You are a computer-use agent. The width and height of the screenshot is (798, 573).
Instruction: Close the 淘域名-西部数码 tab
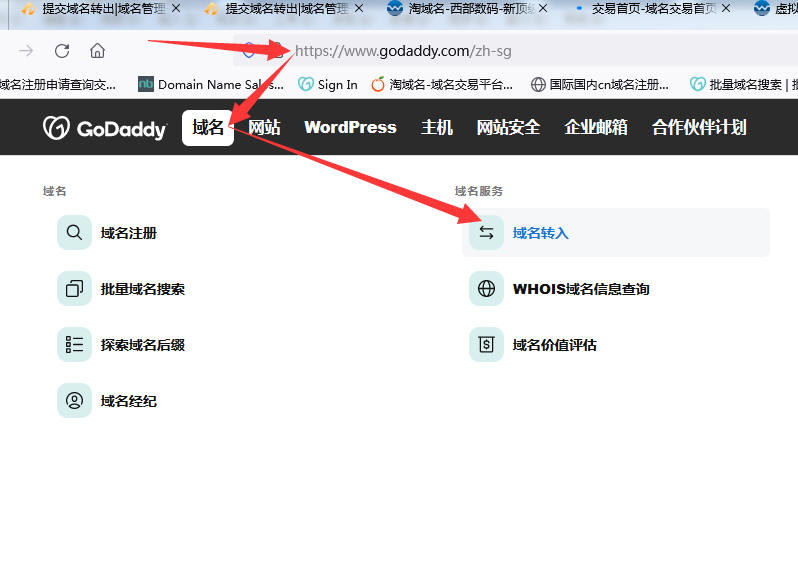coord(543,9)
